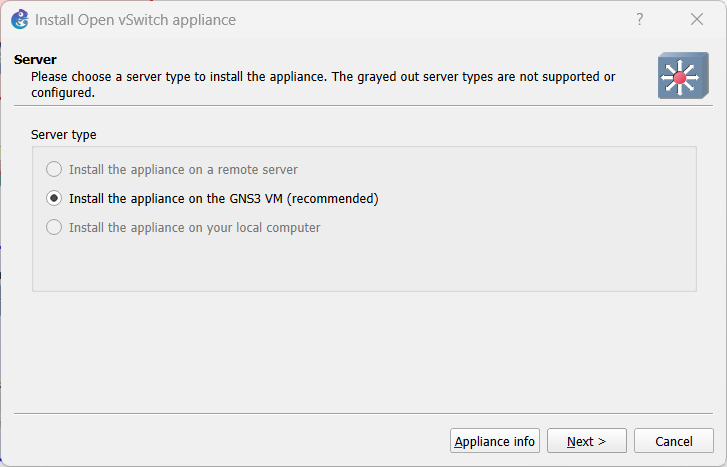Open Appliance info

point(495,441)
